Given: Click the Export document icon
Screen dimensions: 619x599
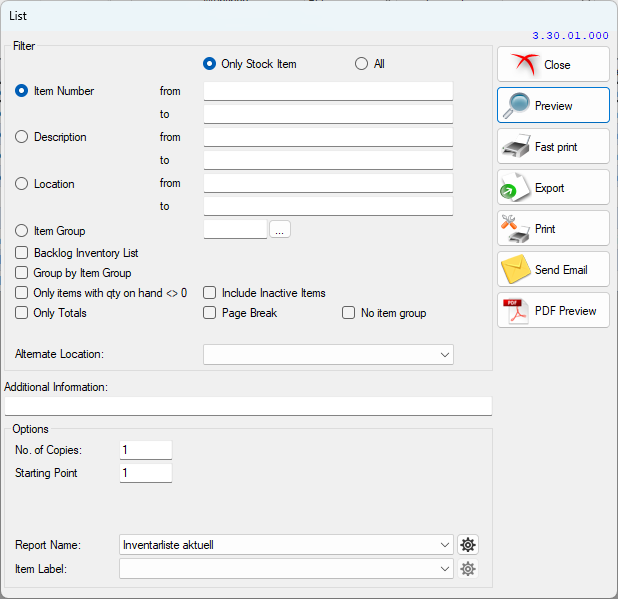Looking at the screenshot, I should 515,187.
